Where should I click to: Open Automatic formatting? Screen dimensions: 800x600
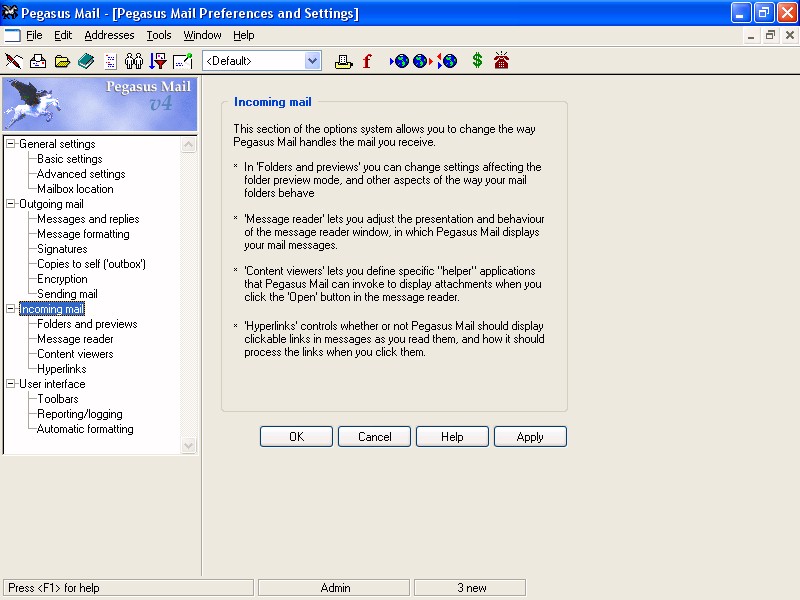point(85,429)
